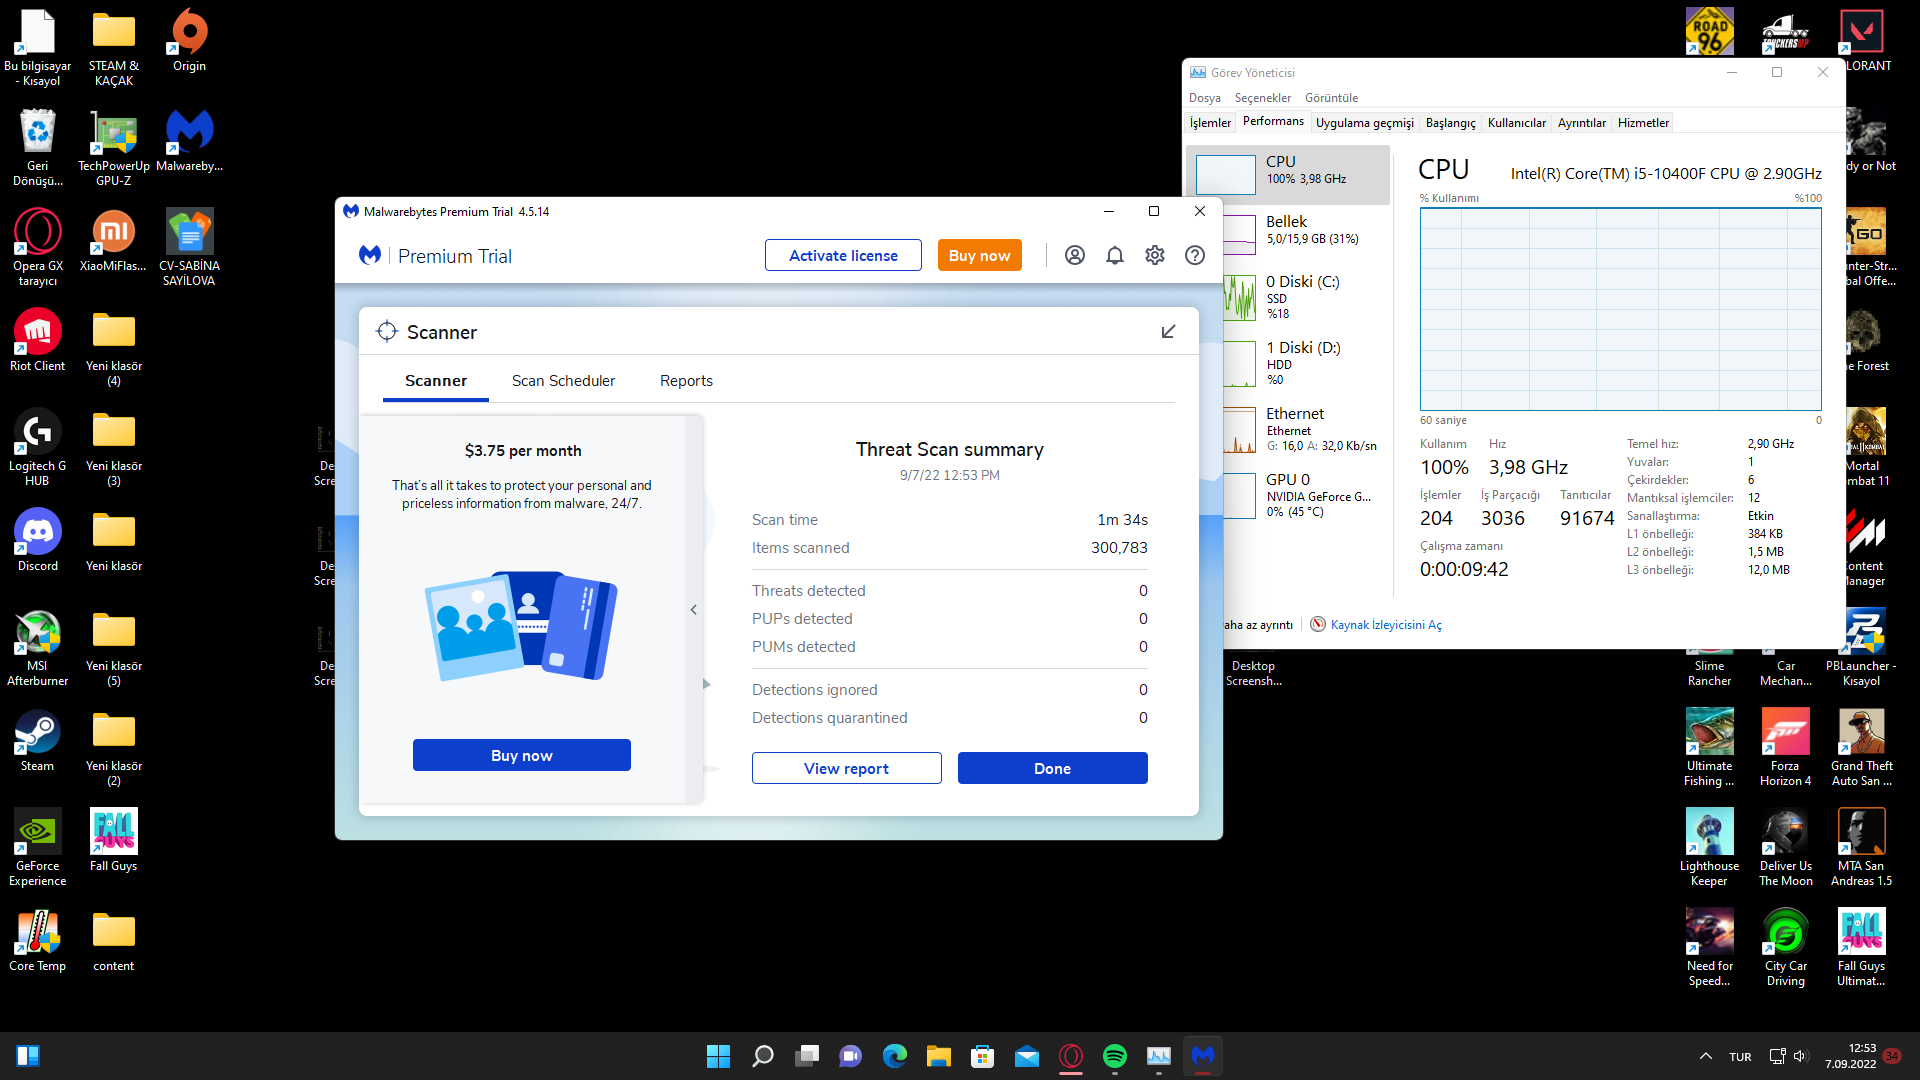Click orange Buy now button in header
1920x1080 pixels.
point(980,255)
